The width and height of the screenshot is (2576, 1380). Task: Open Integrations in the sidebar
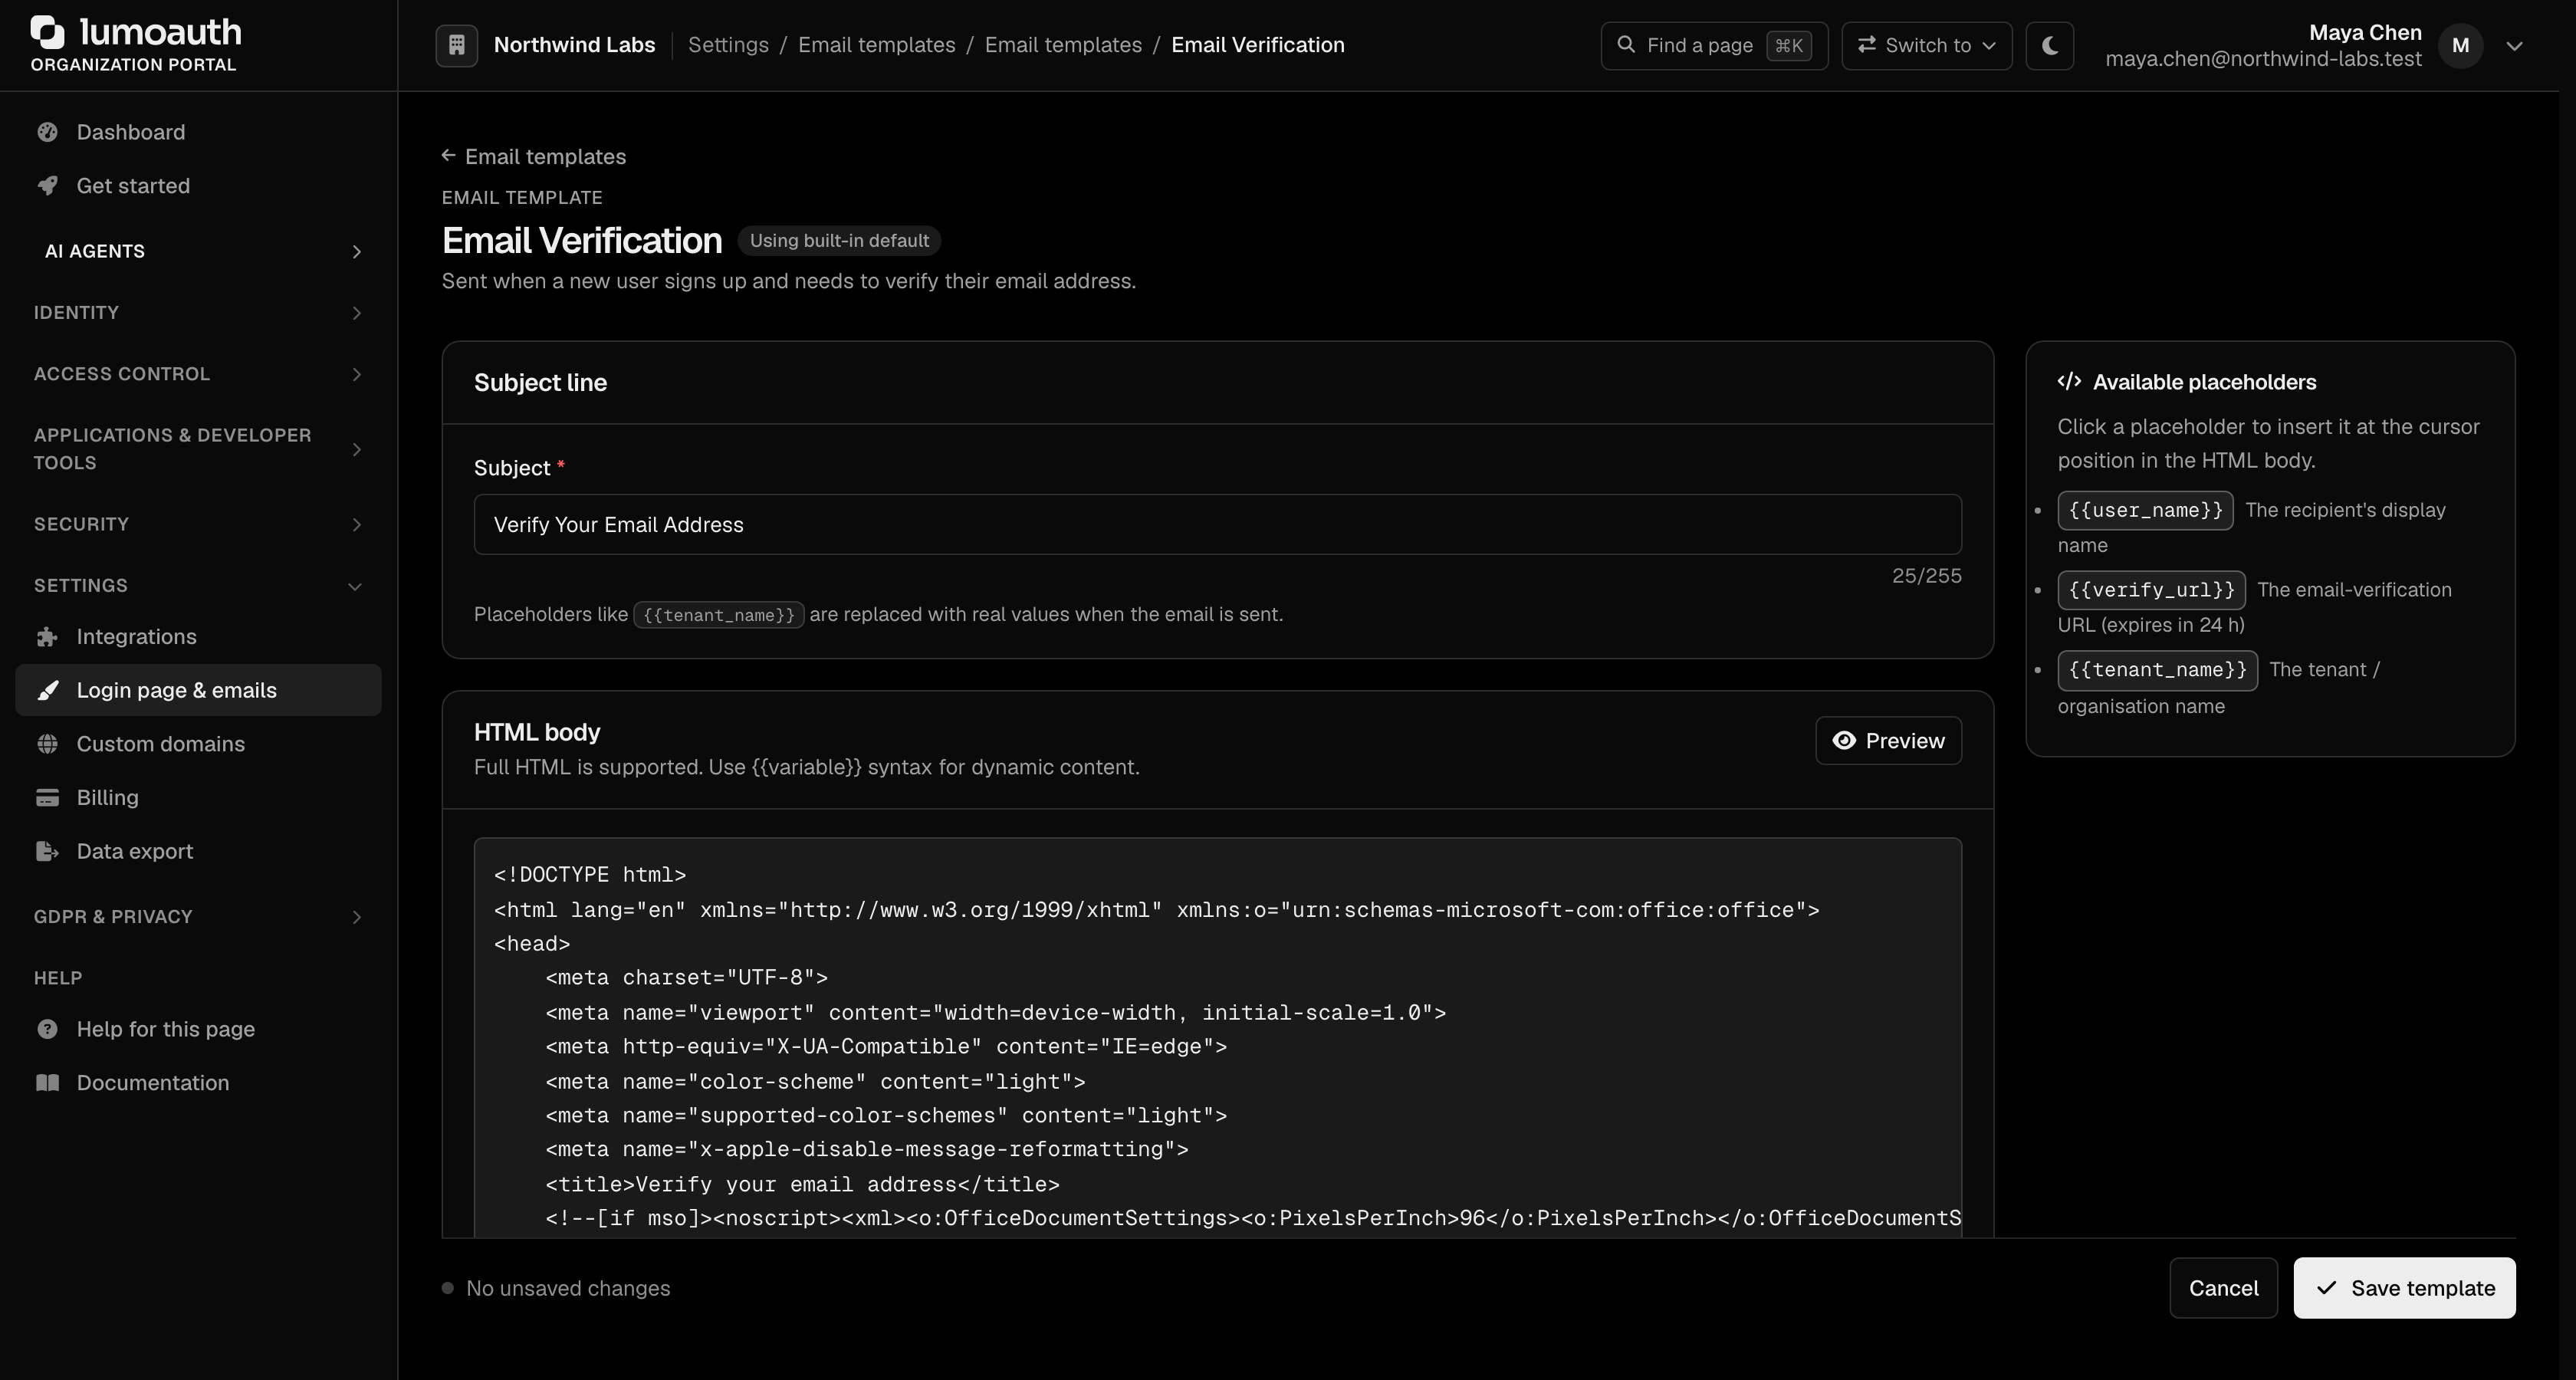pyautogui.click(x=198, y=637)
